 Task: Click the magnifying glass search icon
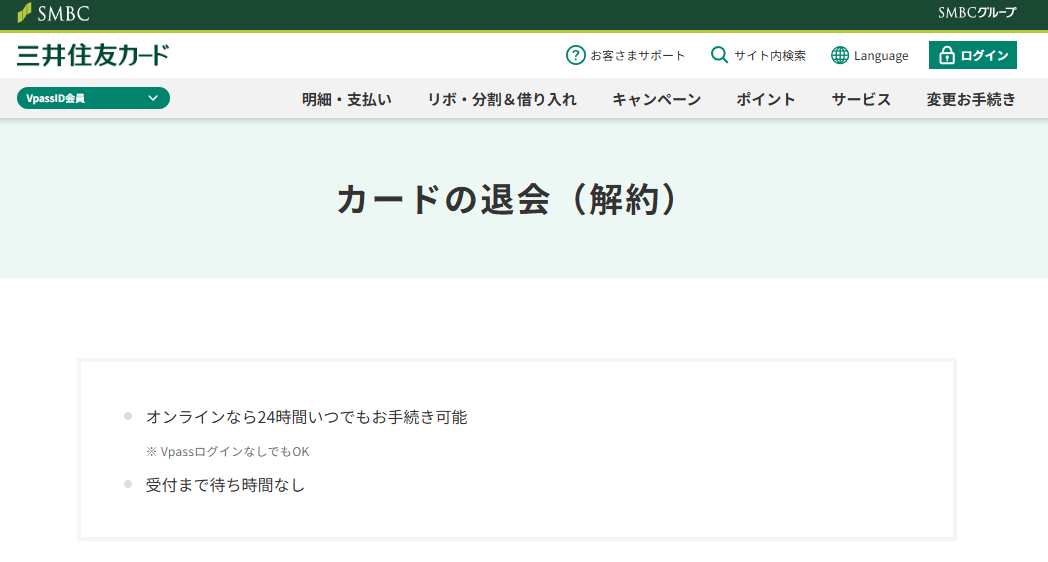pos(719,55)
